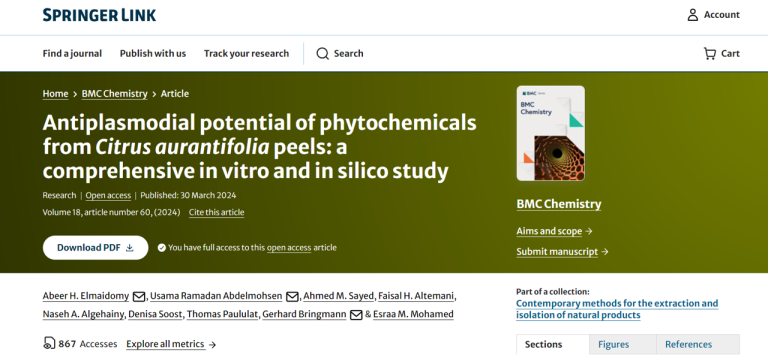Open author Ahmed M. Sayed

pyautogui.click(x=338, y=296)
